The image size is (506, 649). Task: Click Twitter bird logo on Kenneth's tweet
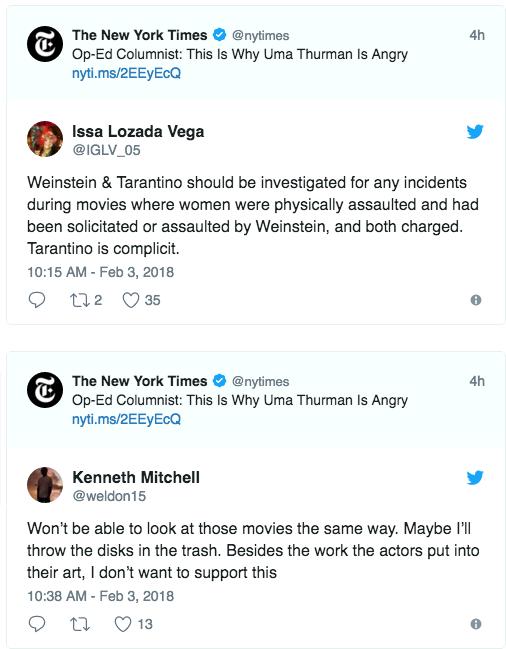tap(475, 478)
